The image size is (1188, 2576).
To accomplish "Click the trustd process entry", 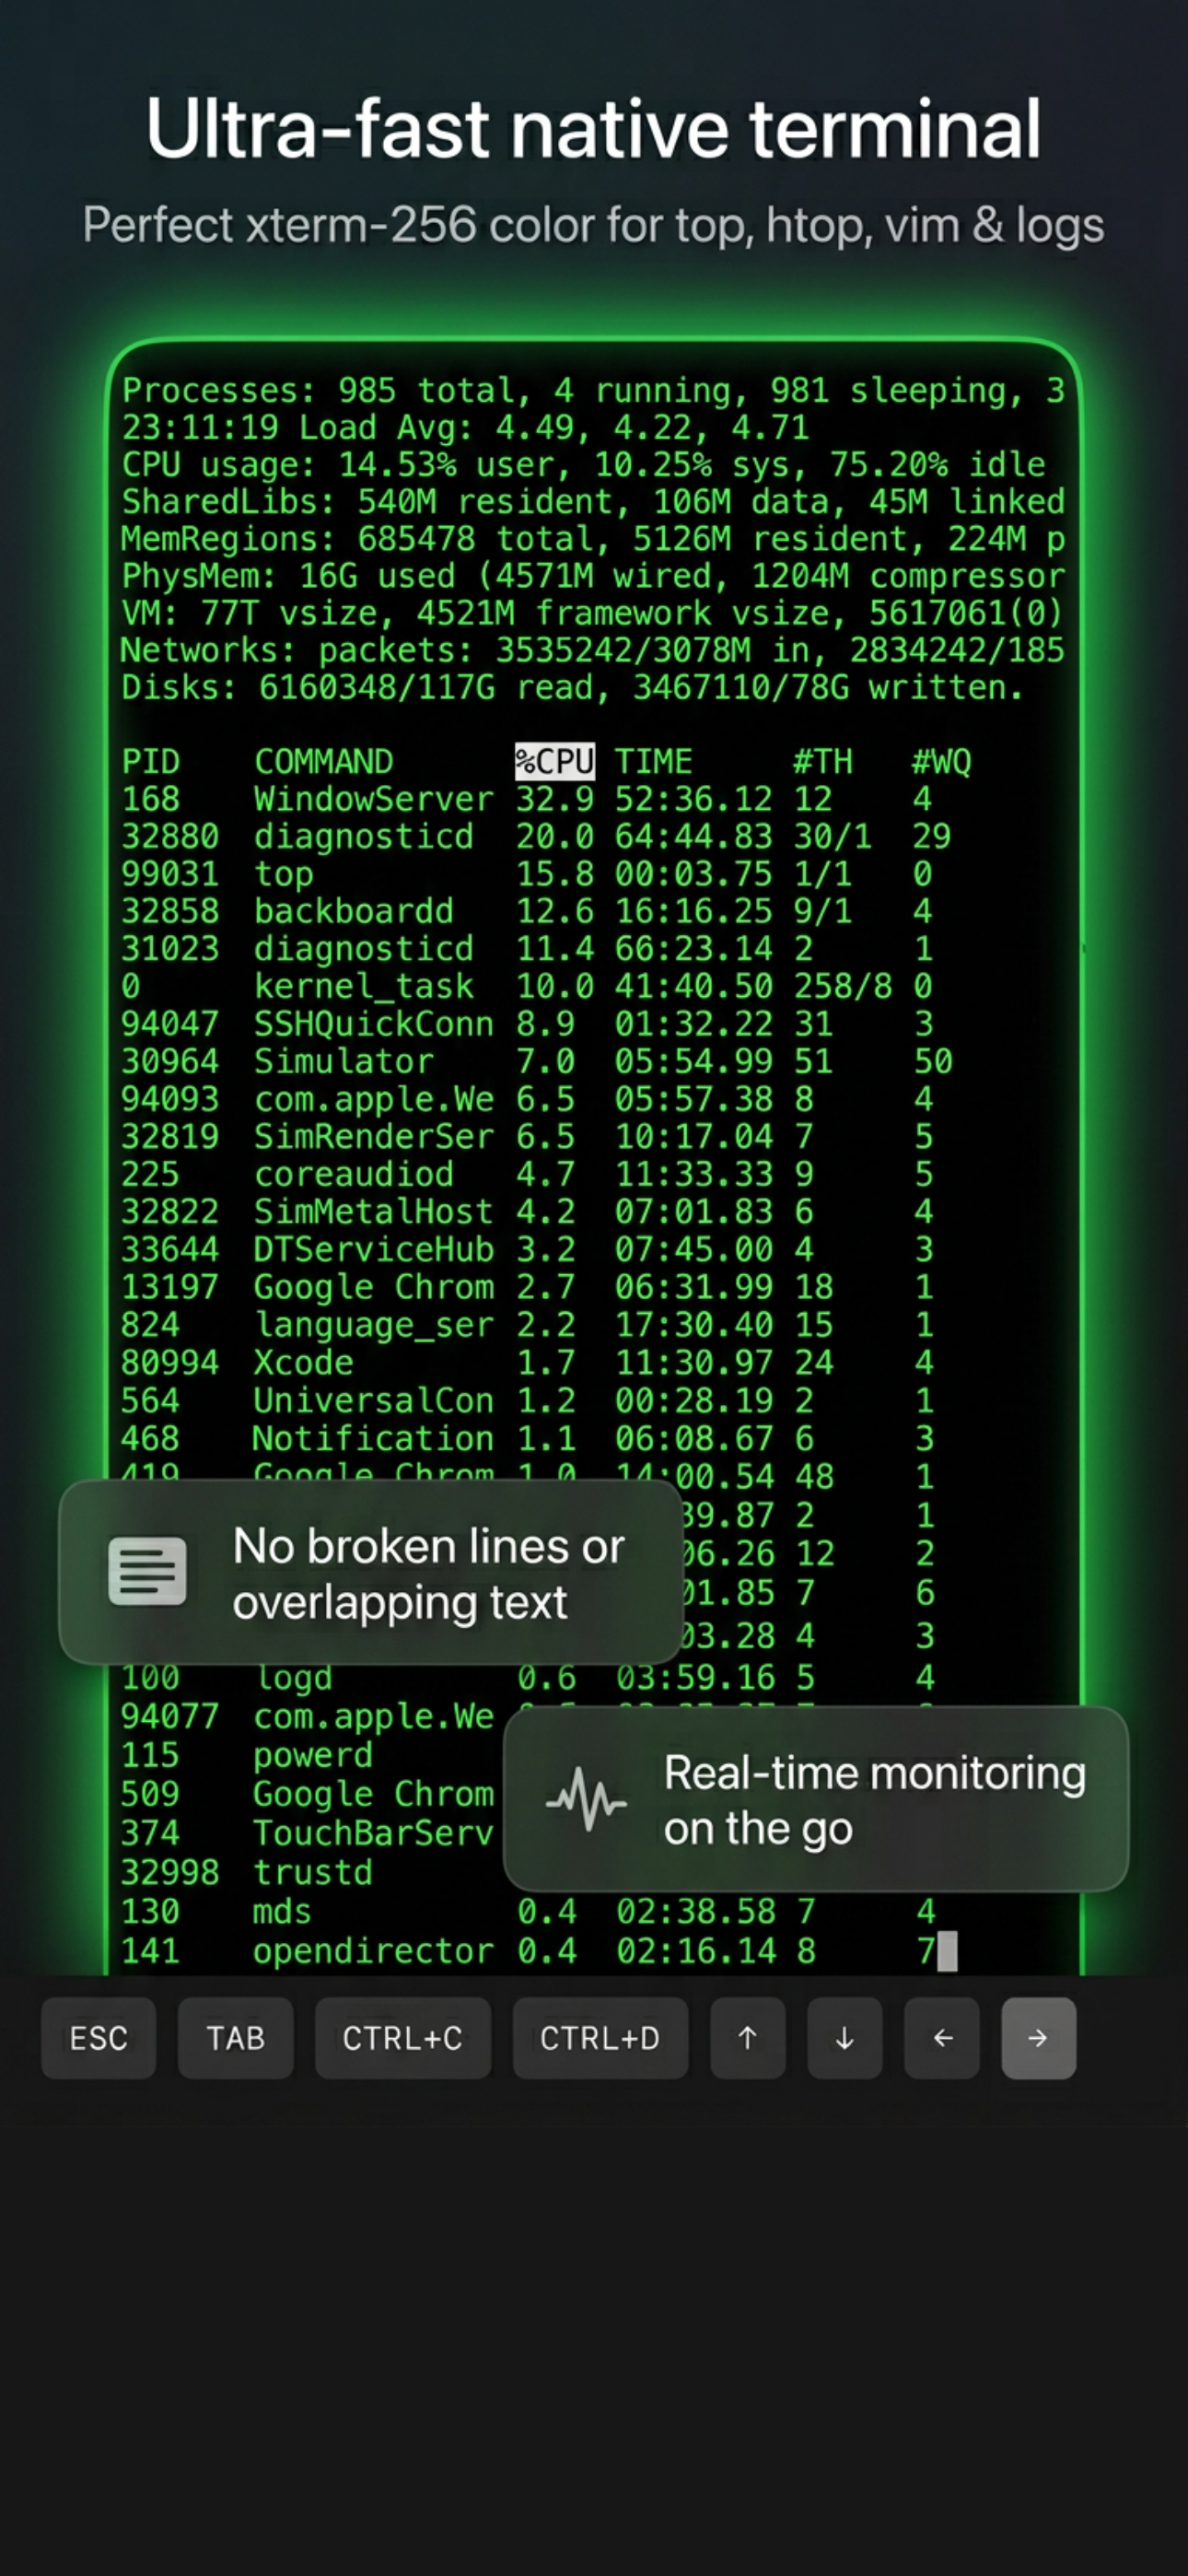I will pos(313,1872).
